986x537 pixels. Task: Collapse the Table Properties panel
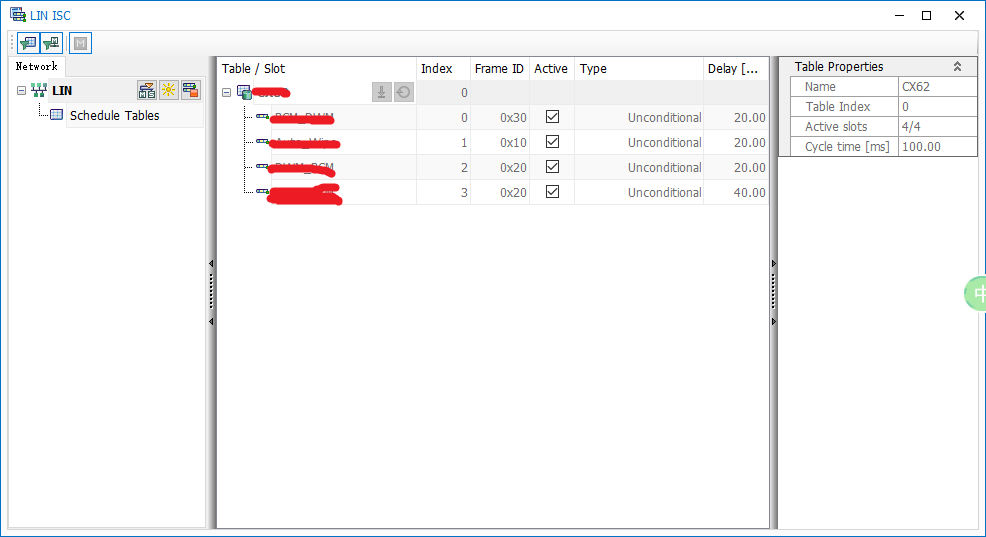pos(957,67)
